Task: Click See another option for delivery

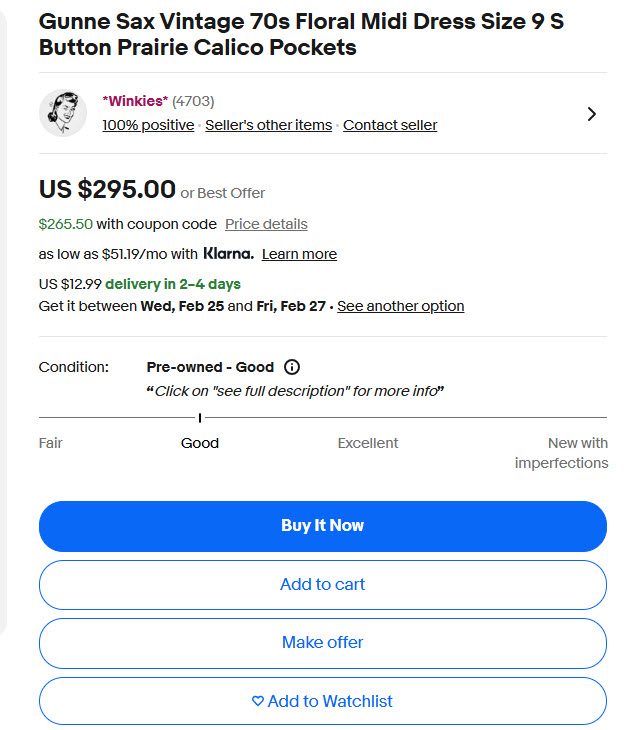Action: pos(400,306)
